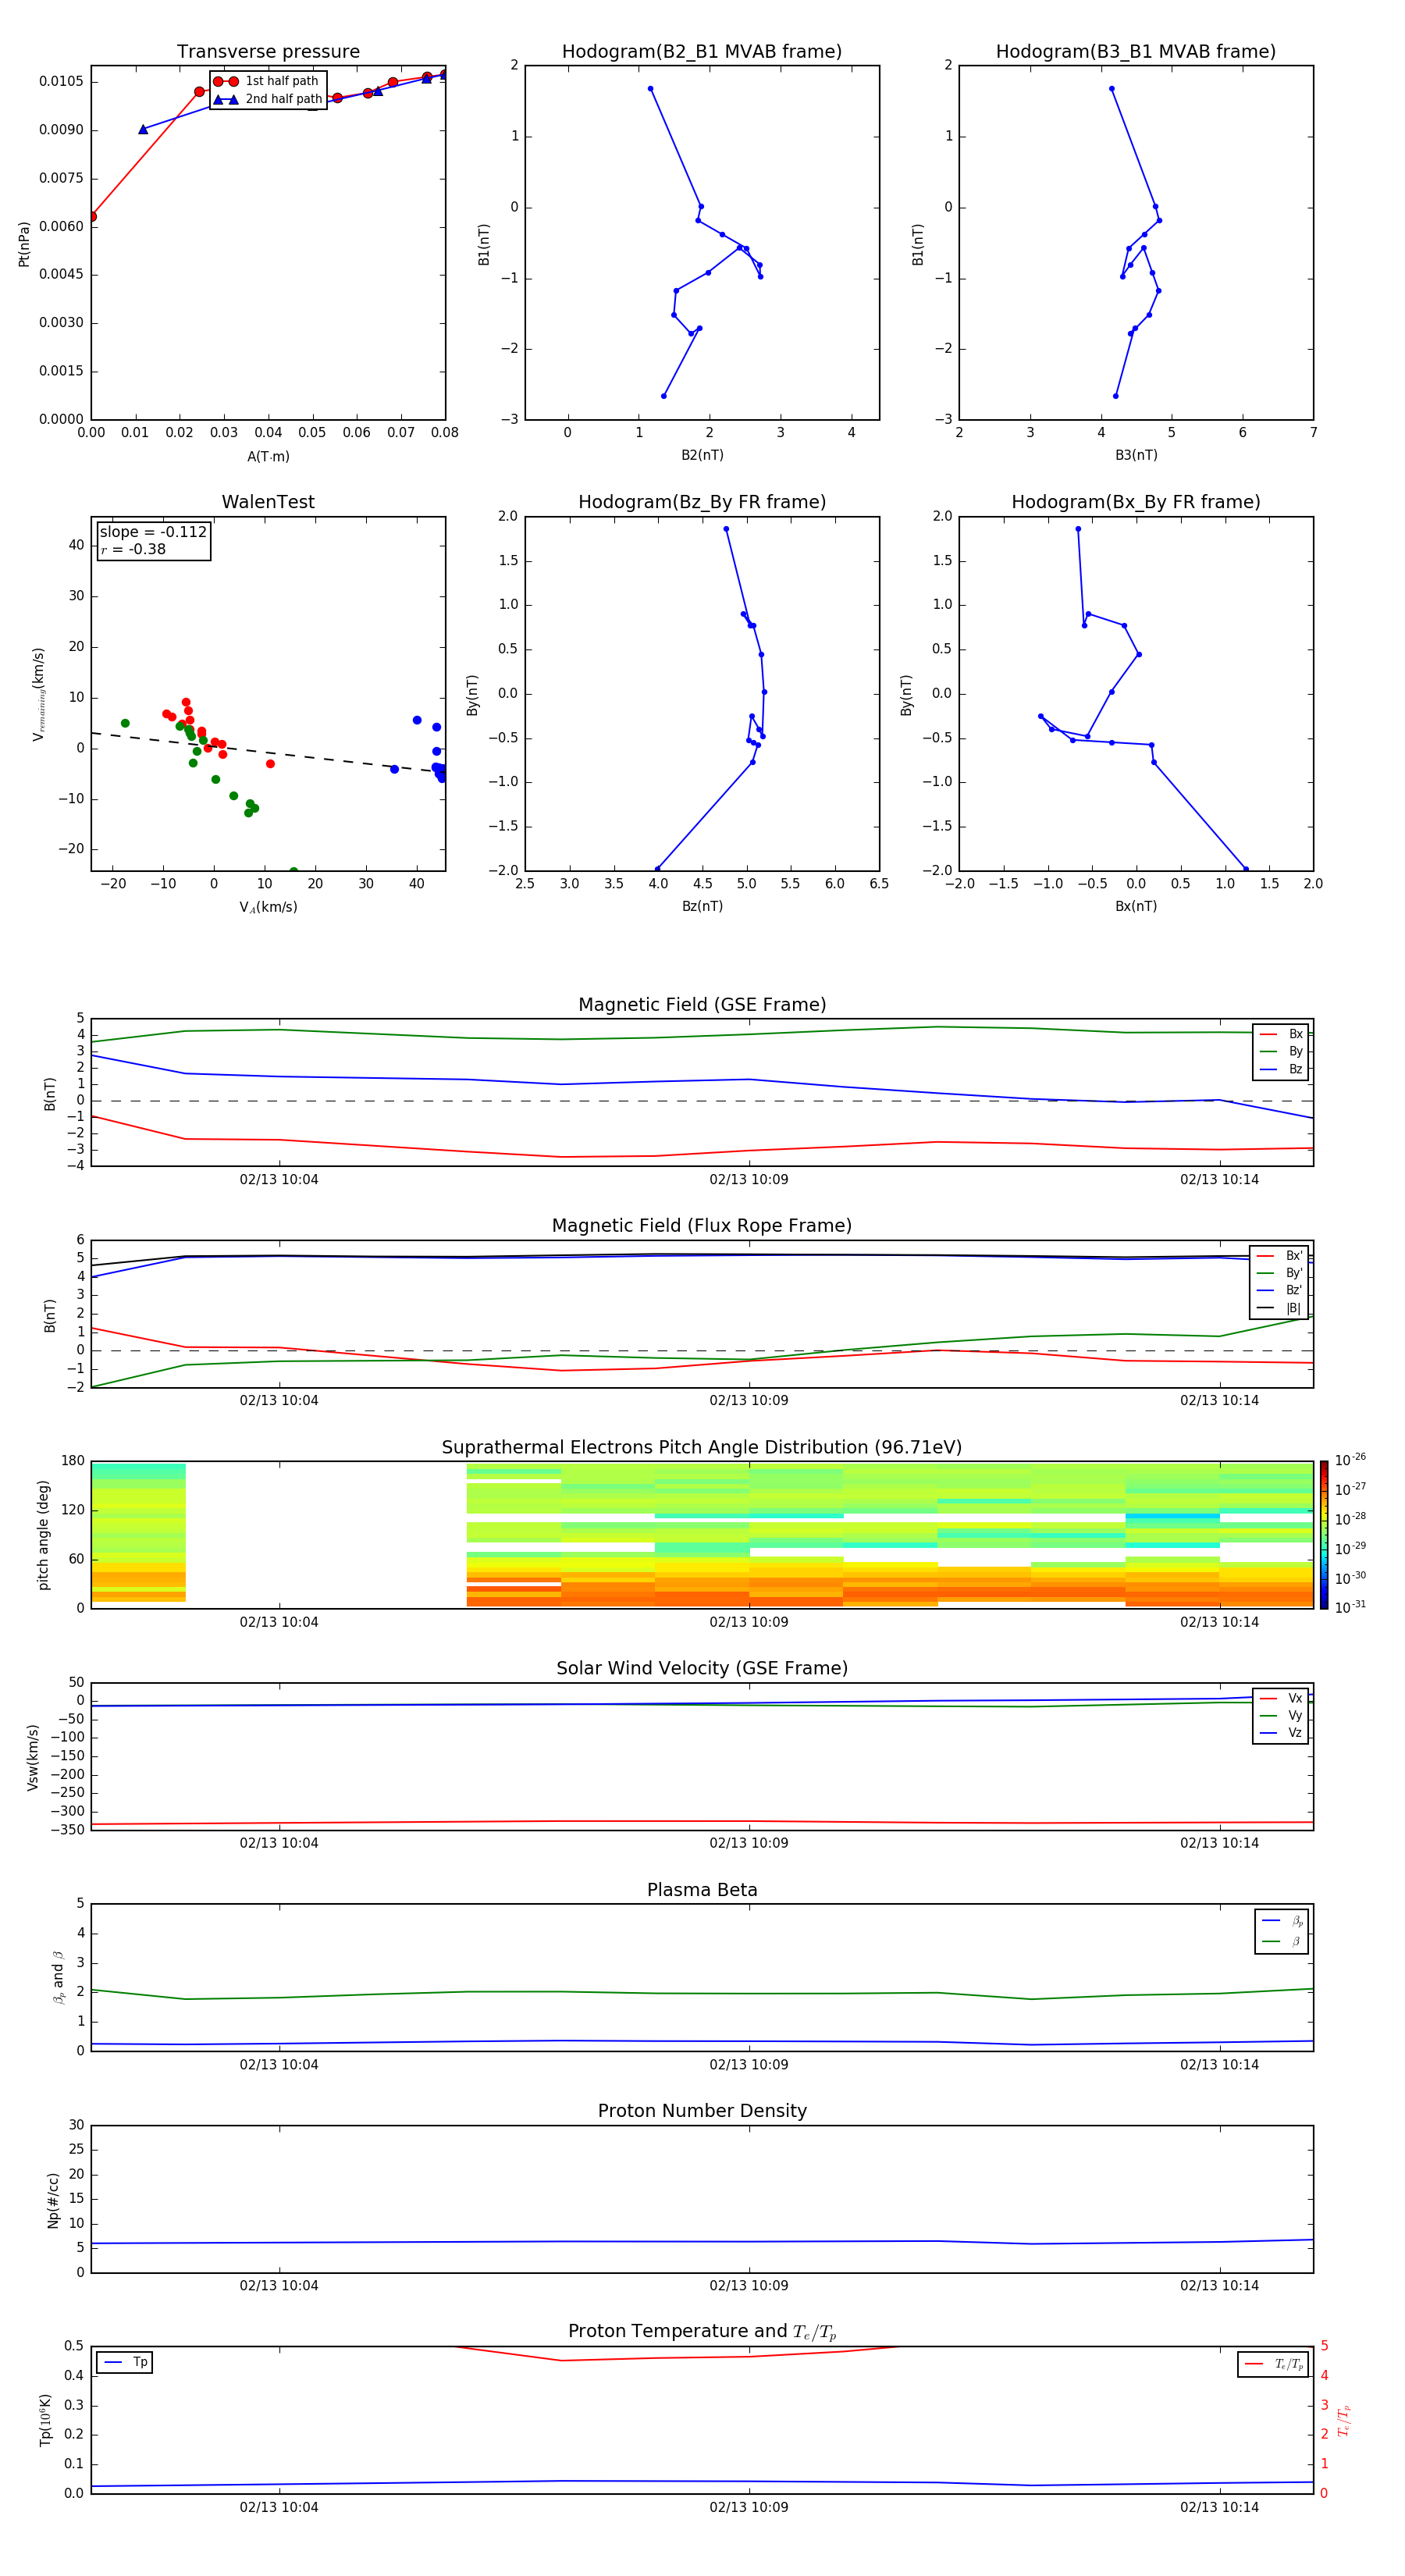
Task: Click the 'Transverse pressure' plot title
Action: tap(268, 52)
